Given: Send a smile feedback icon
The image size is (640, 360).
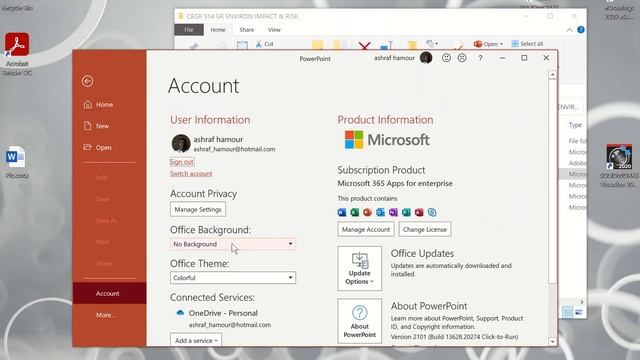Looking at the screenshot, I should tap(446, 58).
